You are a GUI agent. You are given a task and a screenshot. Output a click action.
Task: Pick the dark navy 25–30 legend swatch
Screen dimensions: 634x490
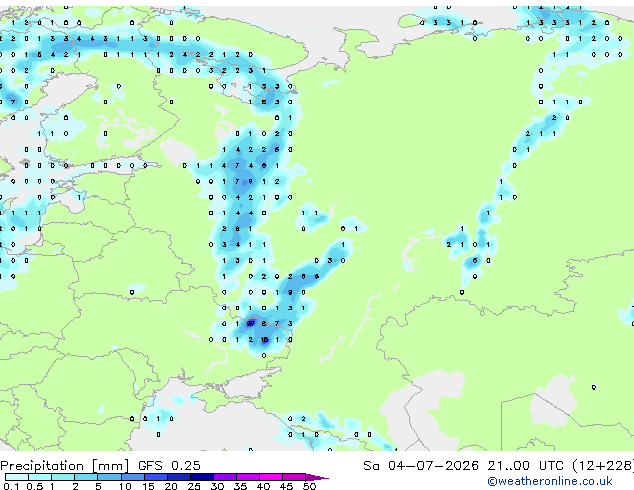pyautogui.click(x=202, y=477)
